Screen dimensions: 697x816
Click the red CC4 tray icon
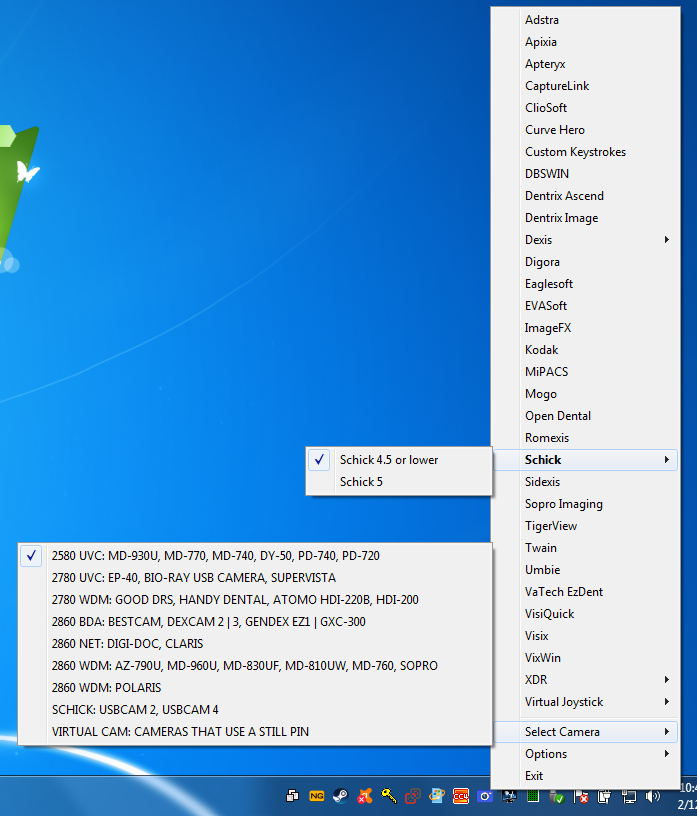(x=461, y=796)
